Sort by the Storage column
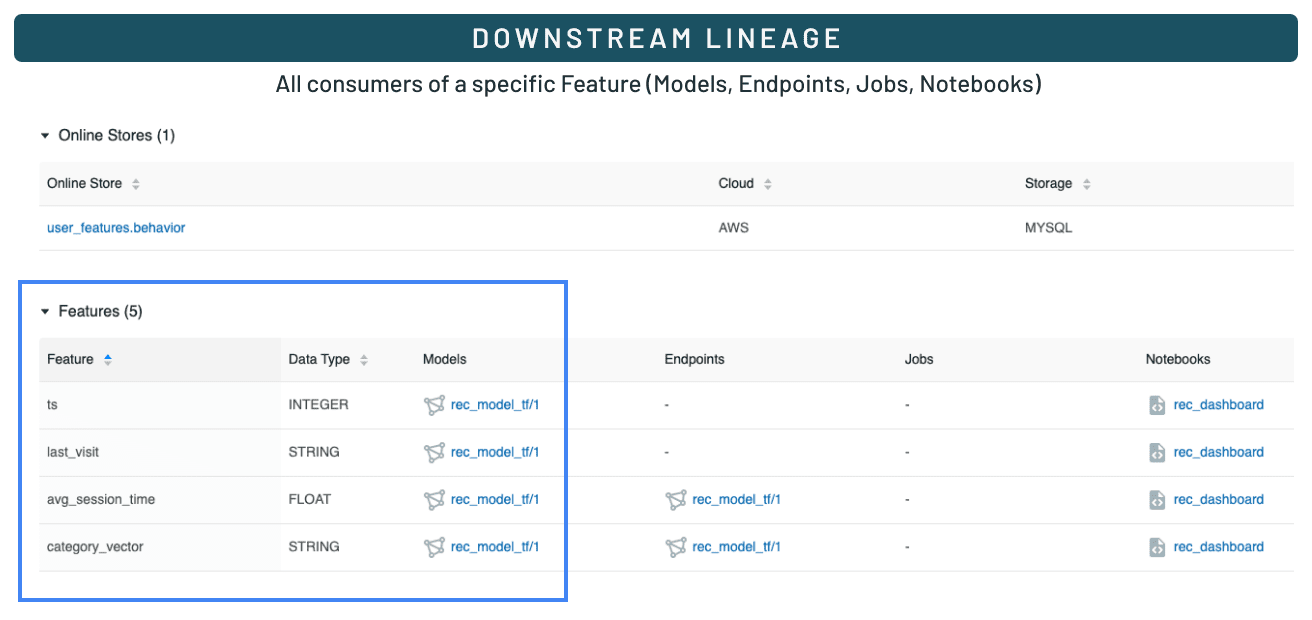 click(x=1086, y=184)
